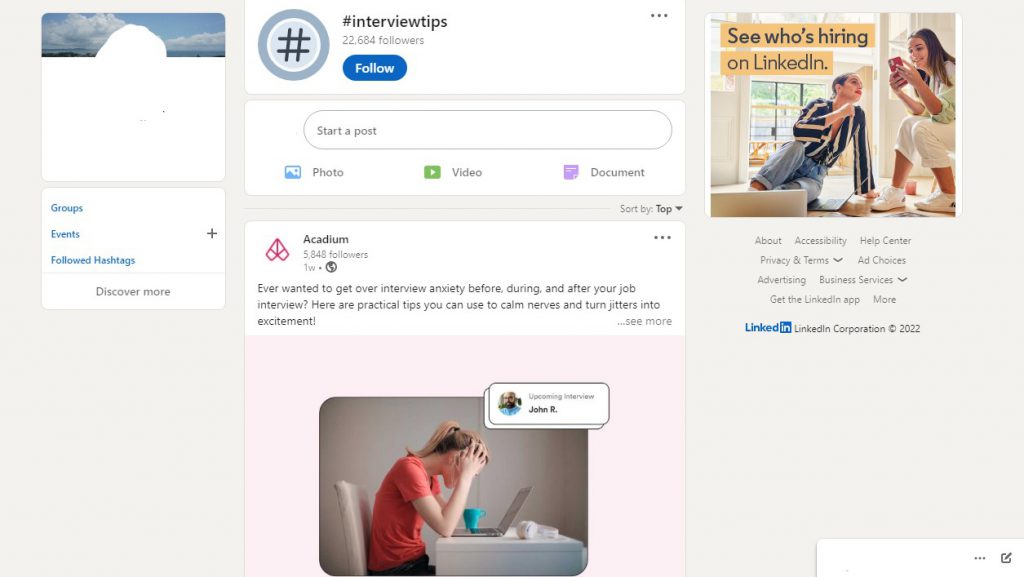
Task: Click the hashtag symbol avatar
Action: pos(293,45)
